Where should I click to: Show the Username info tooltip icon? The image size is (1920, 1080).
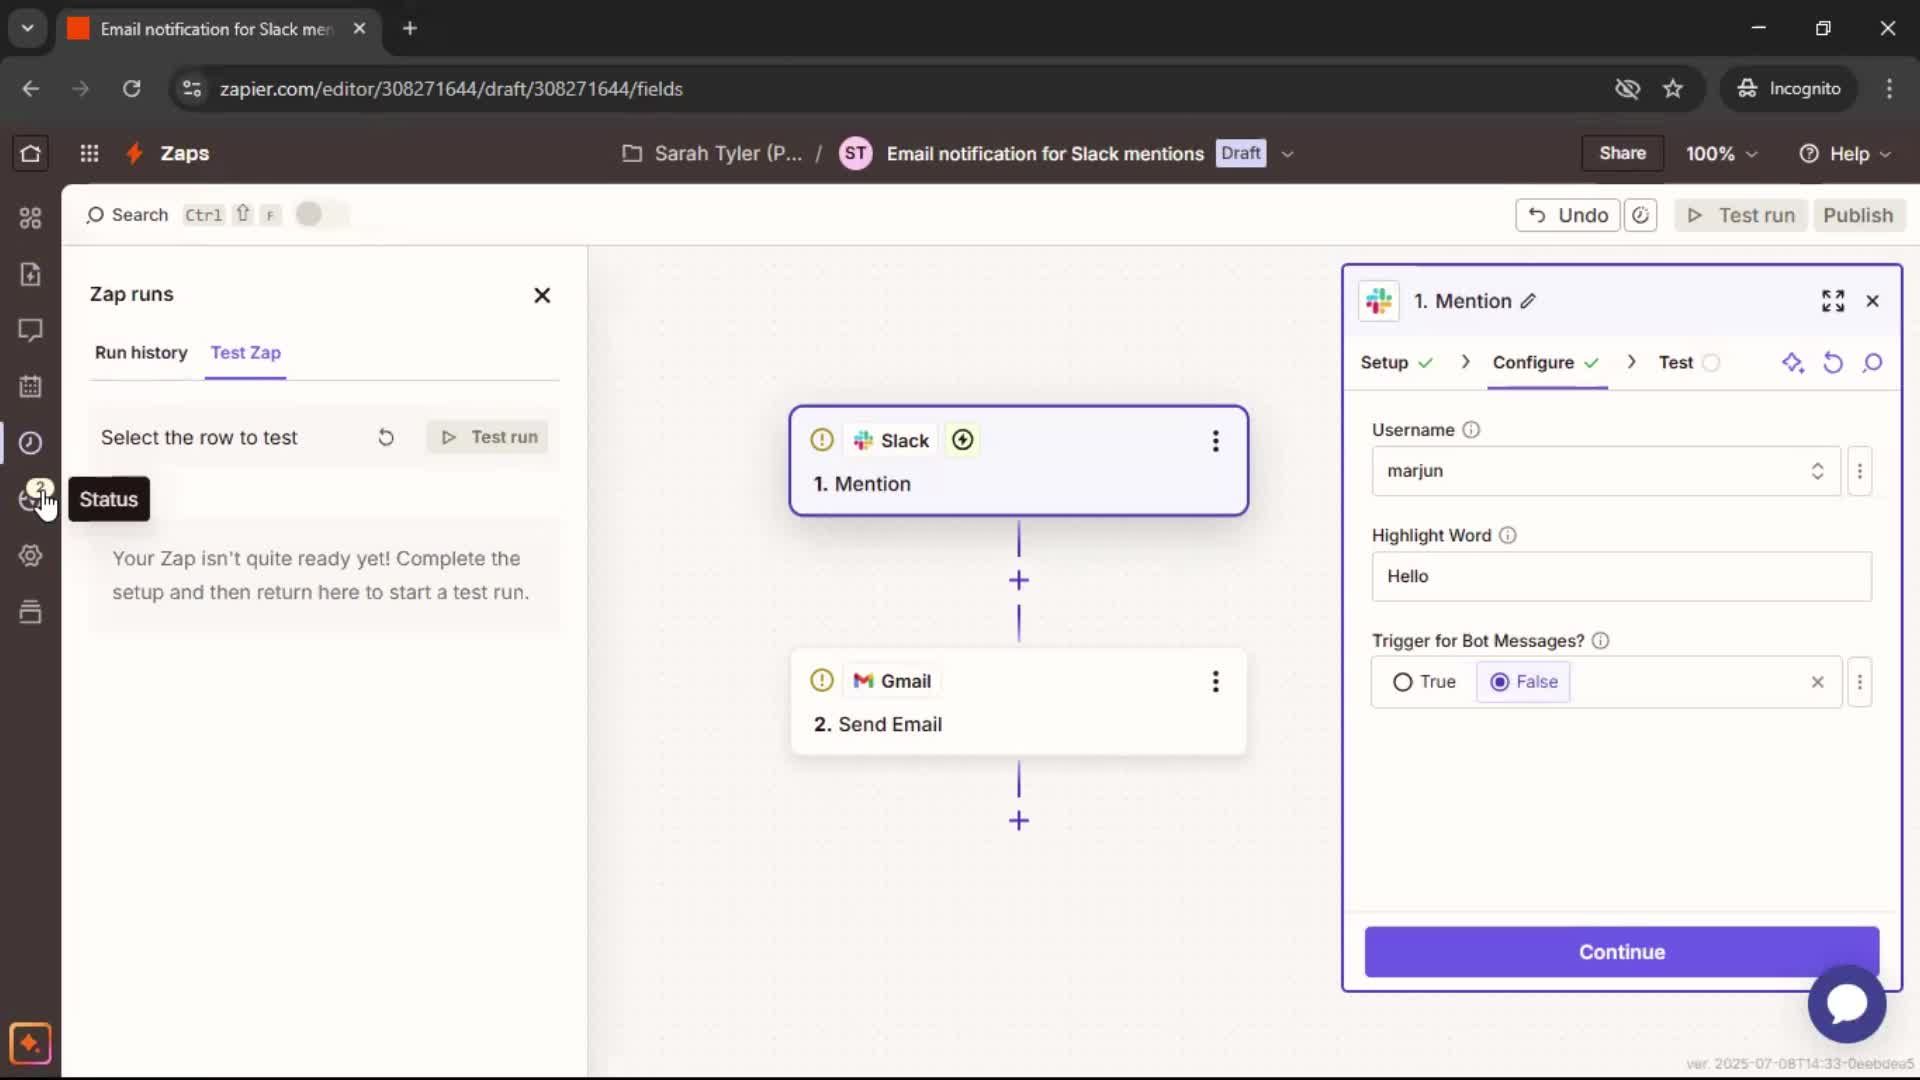click(1471, 430)
